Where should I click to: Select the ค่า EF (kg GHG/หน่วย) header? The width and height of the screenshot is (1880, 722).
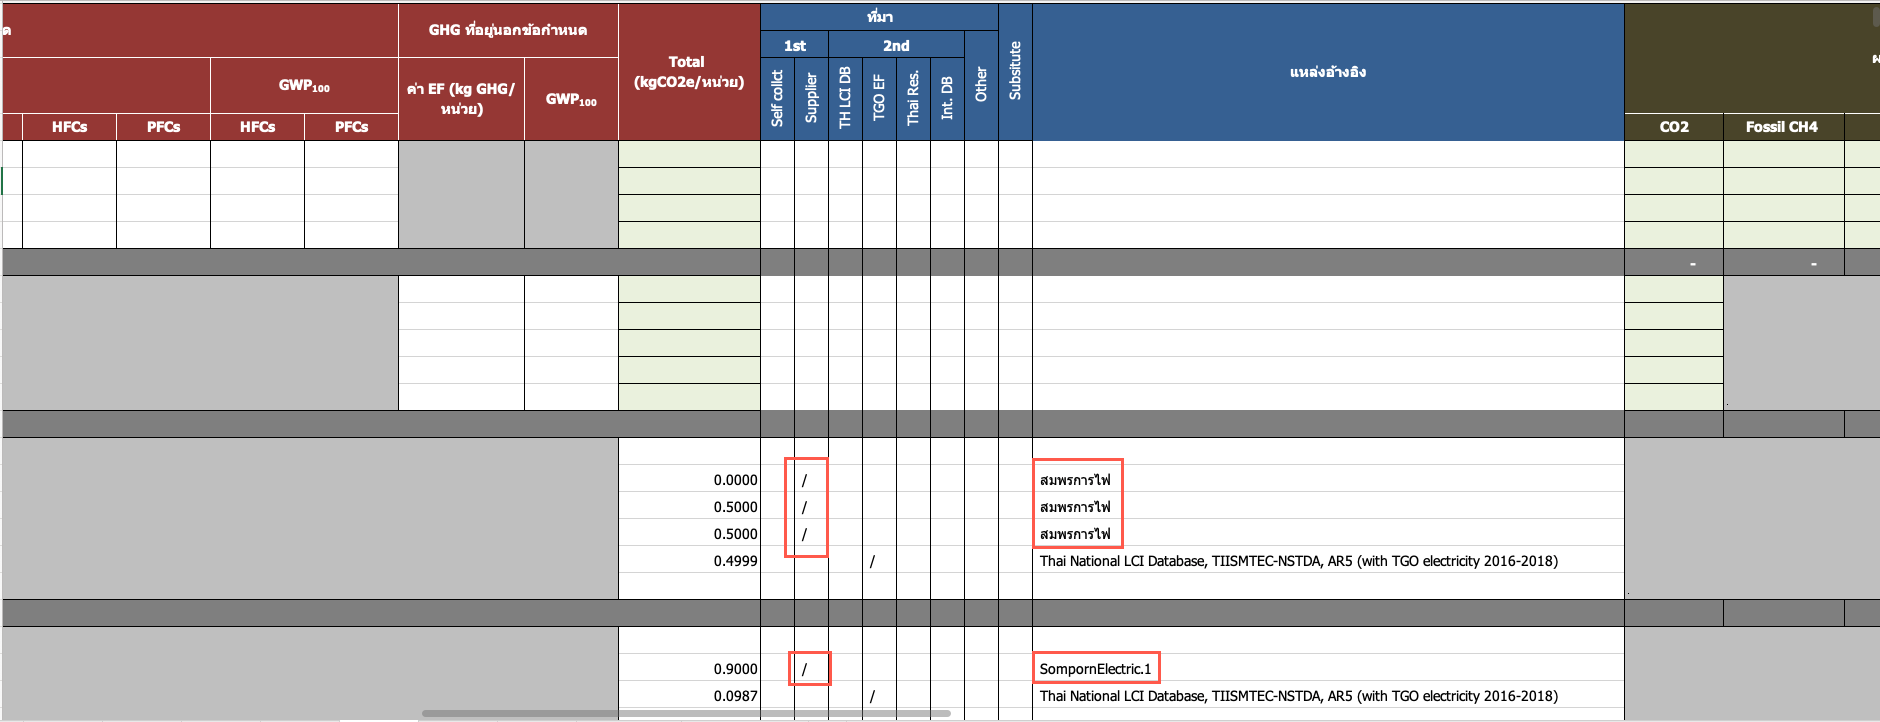(x=461, y=98)
